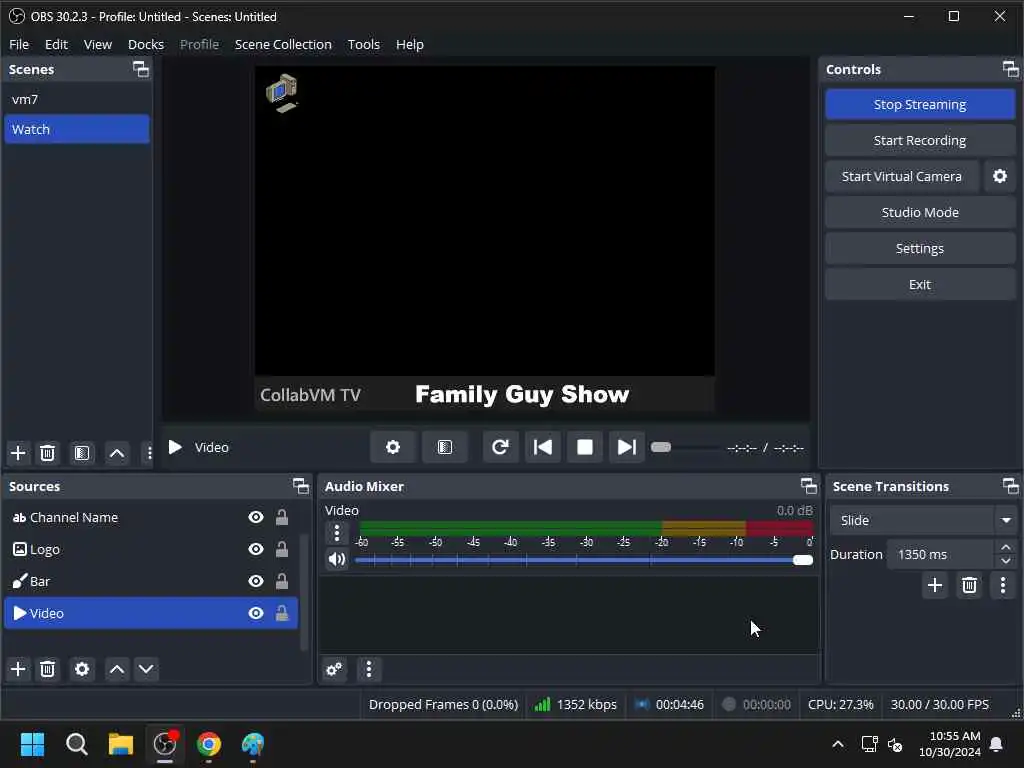Open OBS Settings from Controls

(x=920, y=248)
